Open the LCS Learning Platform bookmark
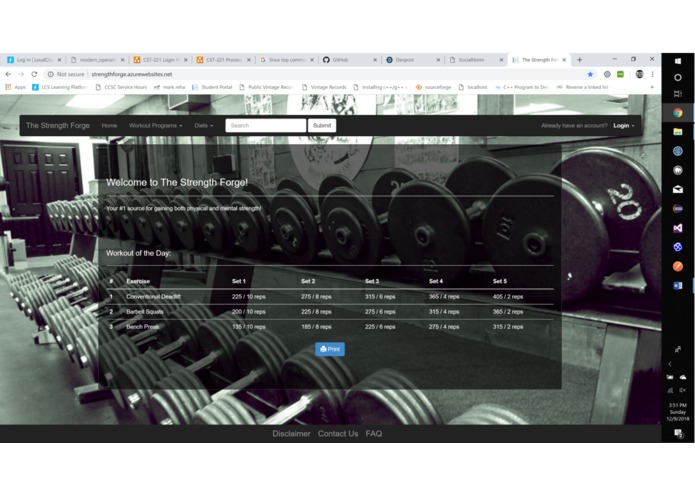Image resolution: width=695 pixels, height=494 pixels. (x=60, y=87)
